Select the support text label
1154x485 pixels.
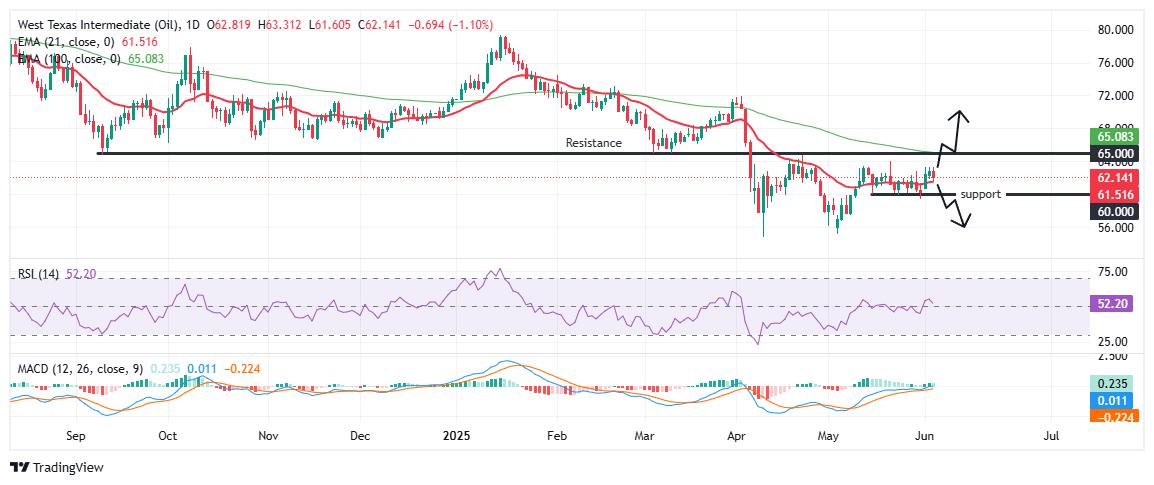tap(981, 194)
